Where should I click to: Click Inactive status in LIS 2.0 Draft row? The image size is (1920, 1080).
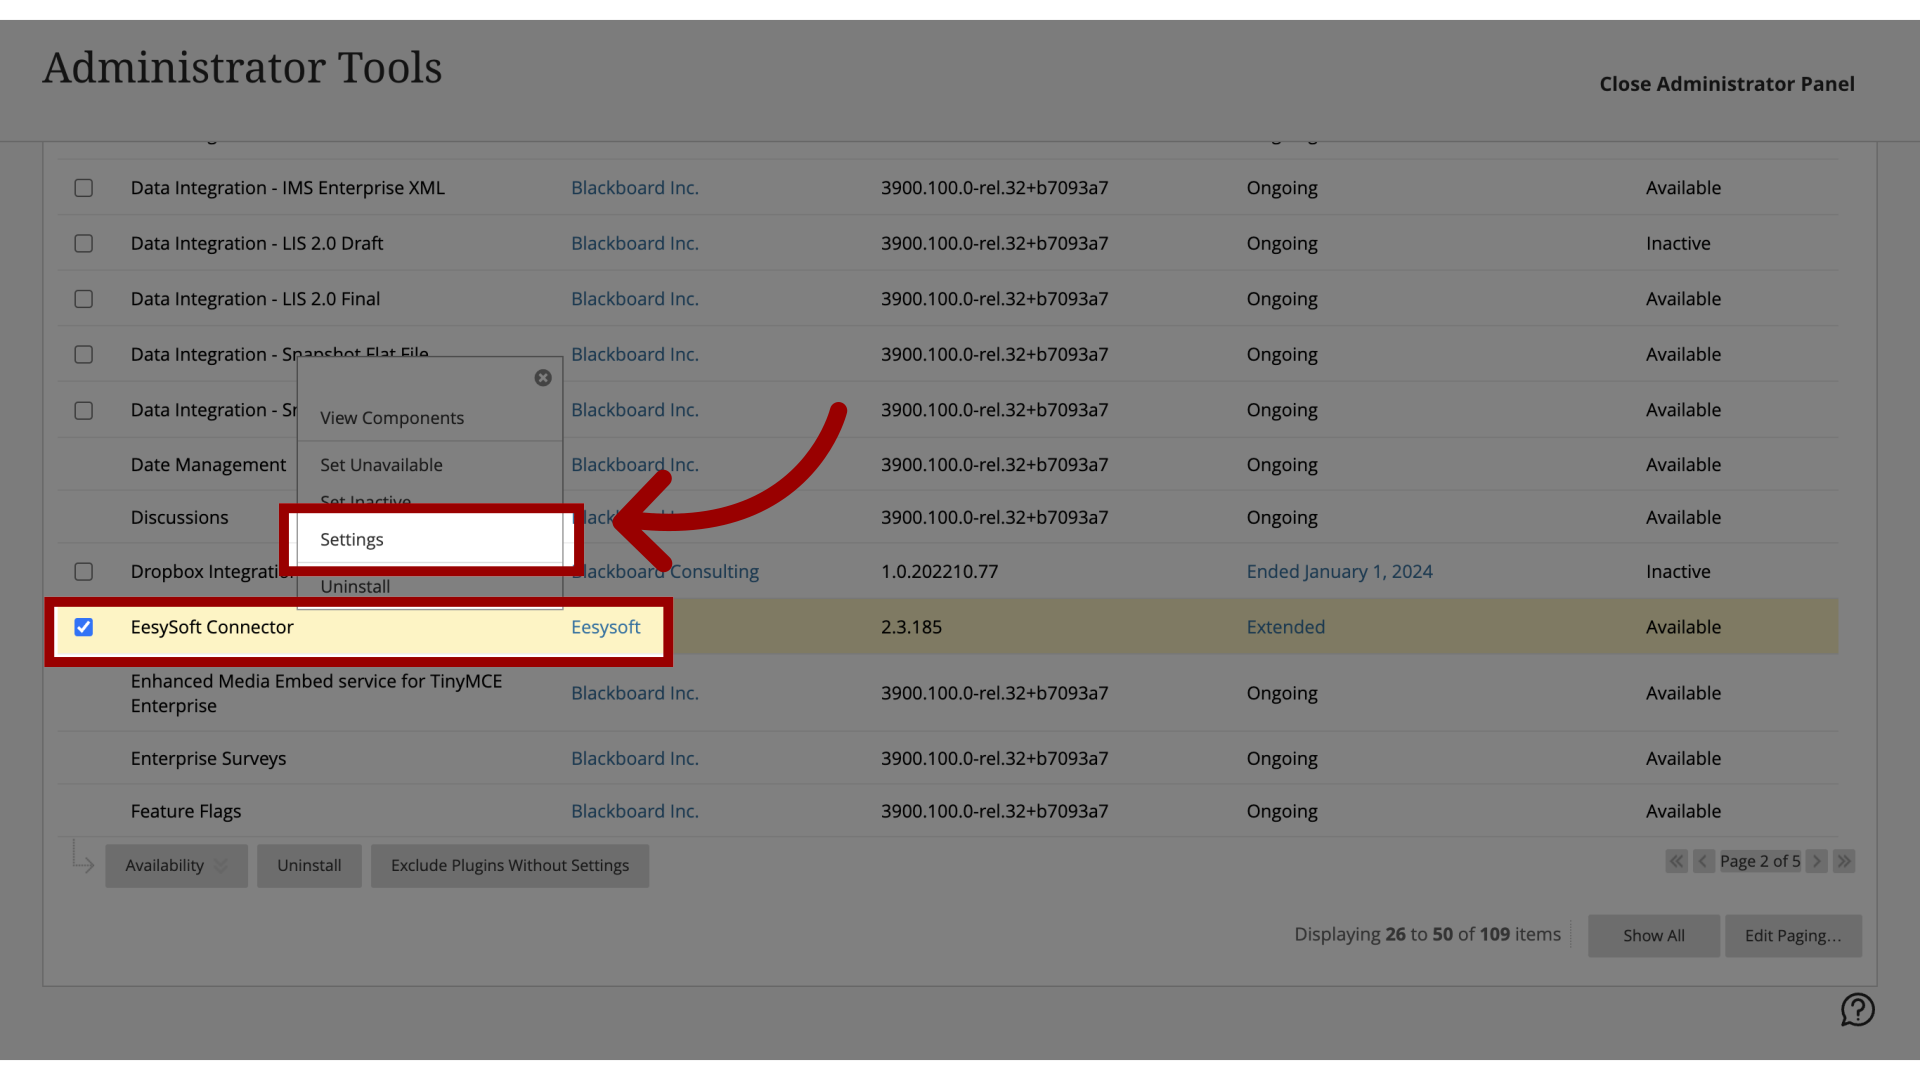click(x=1678, y=244)
